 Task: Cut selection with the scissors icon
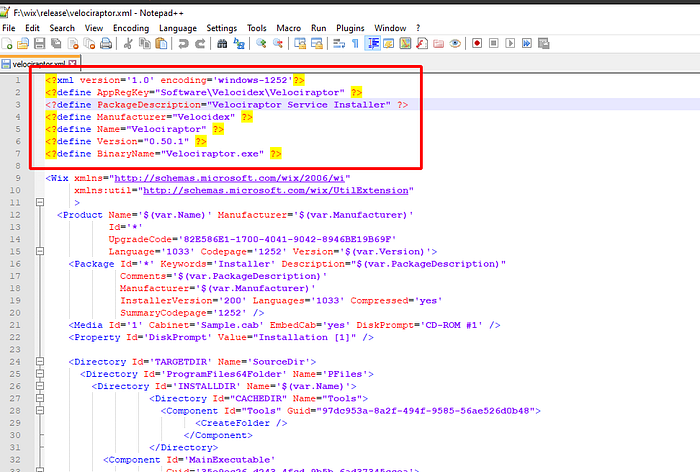(128, 44)
